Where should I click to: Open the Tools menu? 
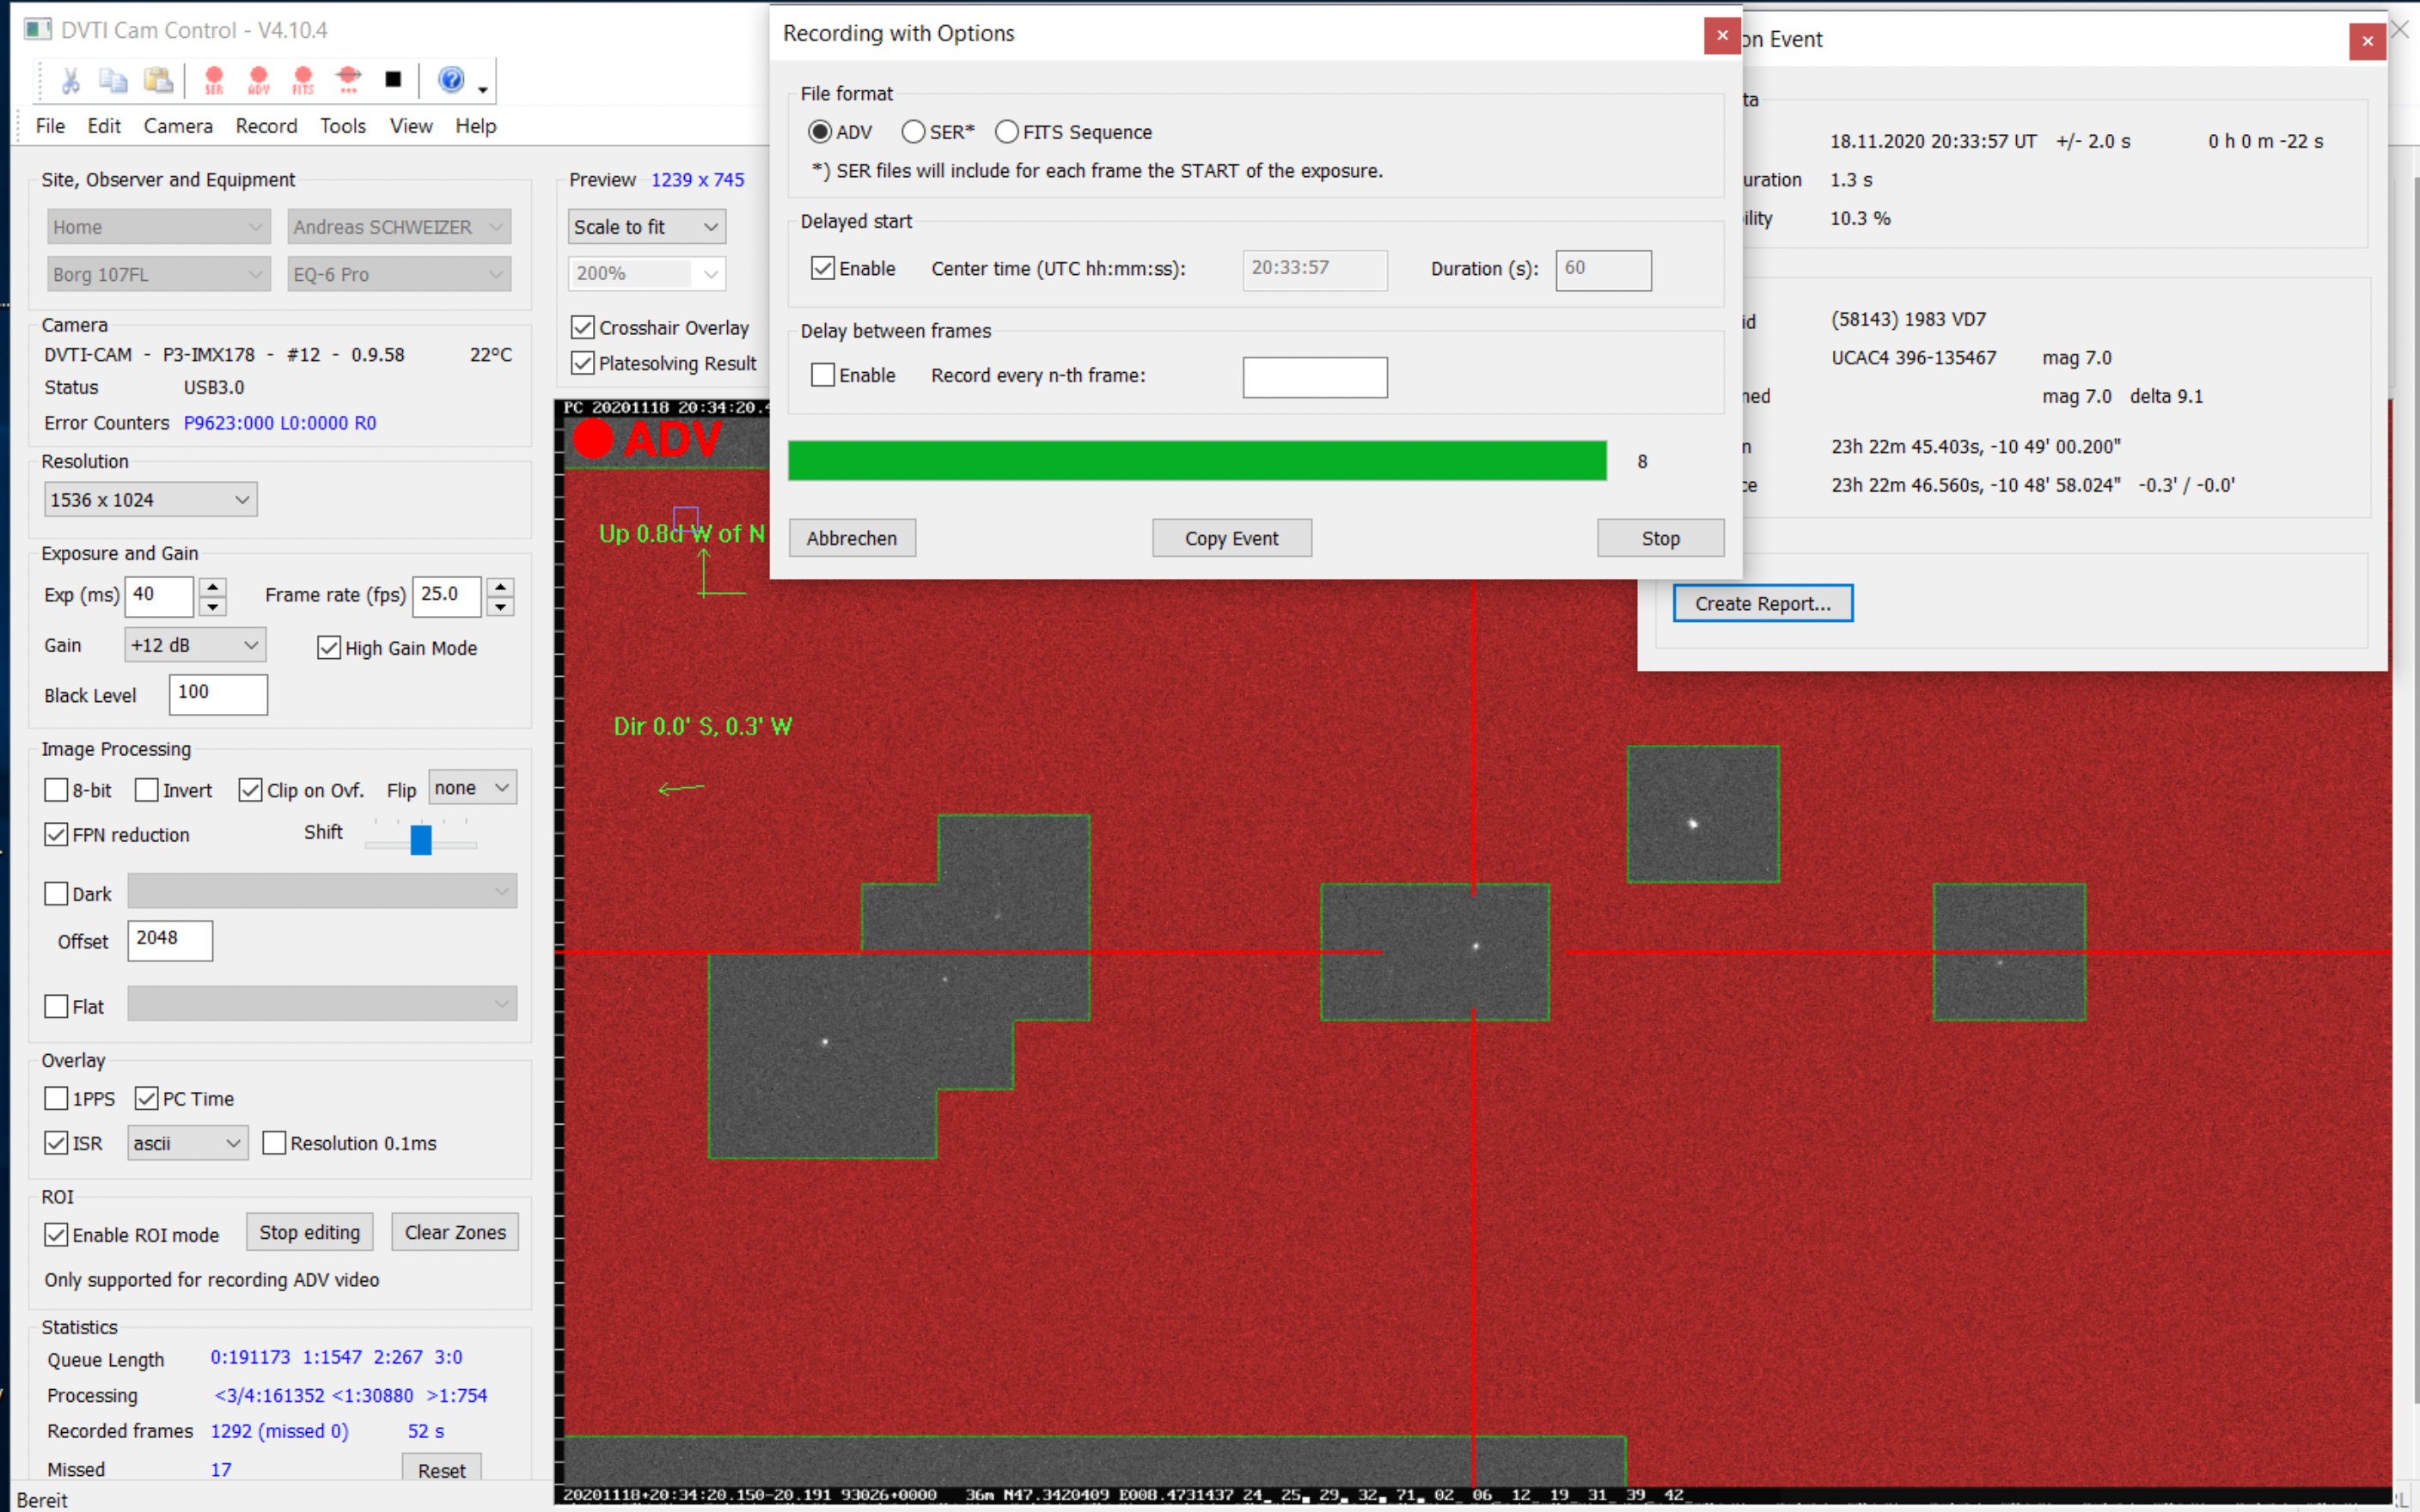pyautogui.click(x=342, y=126)
